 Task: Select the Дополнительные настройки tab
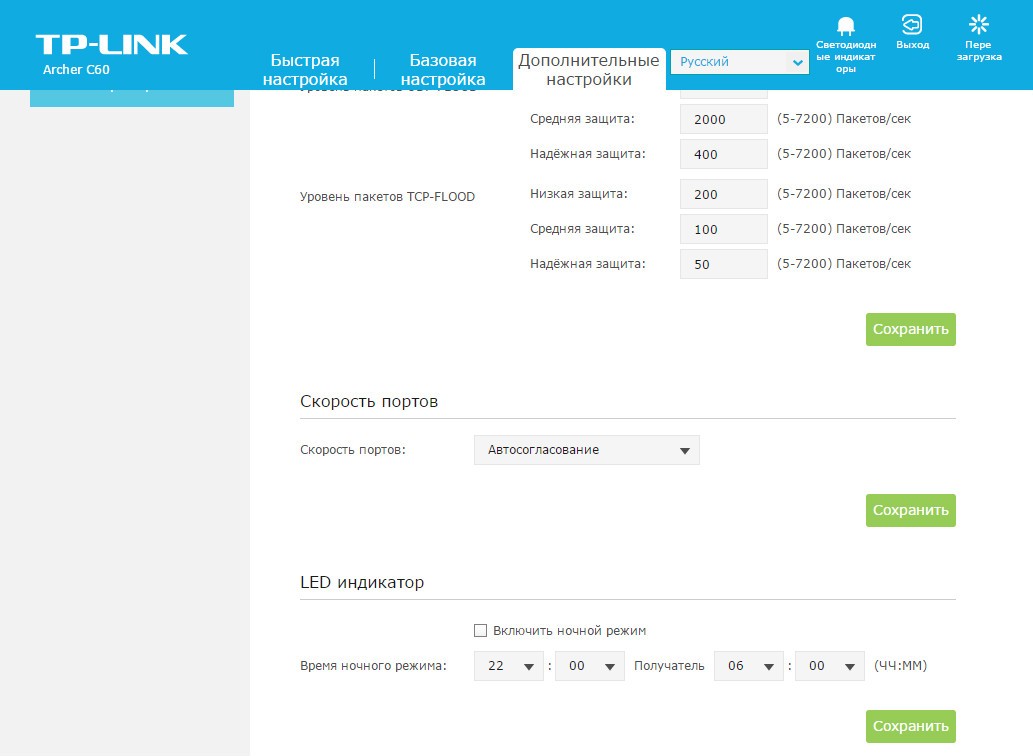(588, 70)
